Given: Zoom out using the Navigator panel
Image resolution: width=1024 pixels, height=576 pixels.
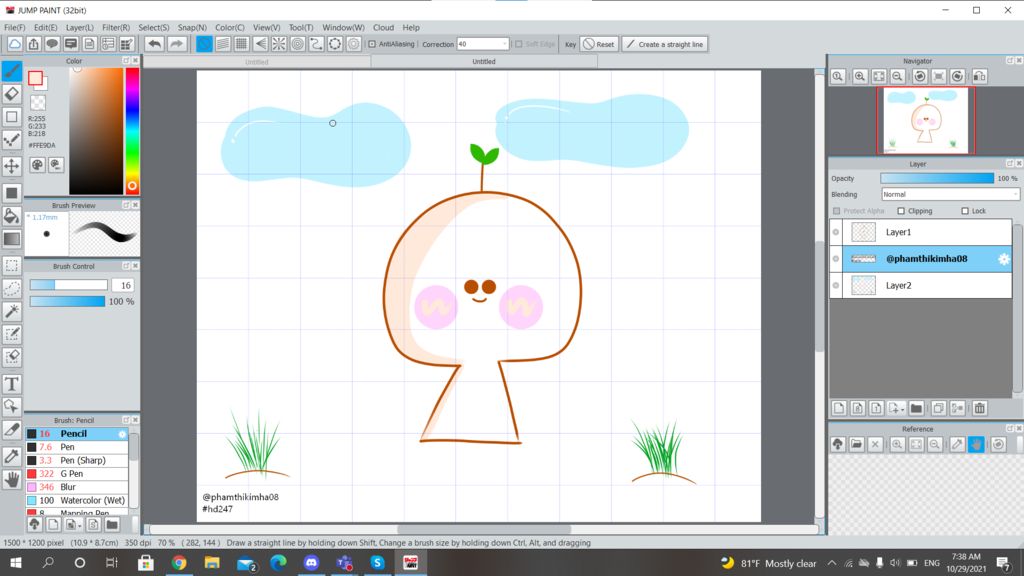Looking at the screenshot, I should click(x=898, y=76).
